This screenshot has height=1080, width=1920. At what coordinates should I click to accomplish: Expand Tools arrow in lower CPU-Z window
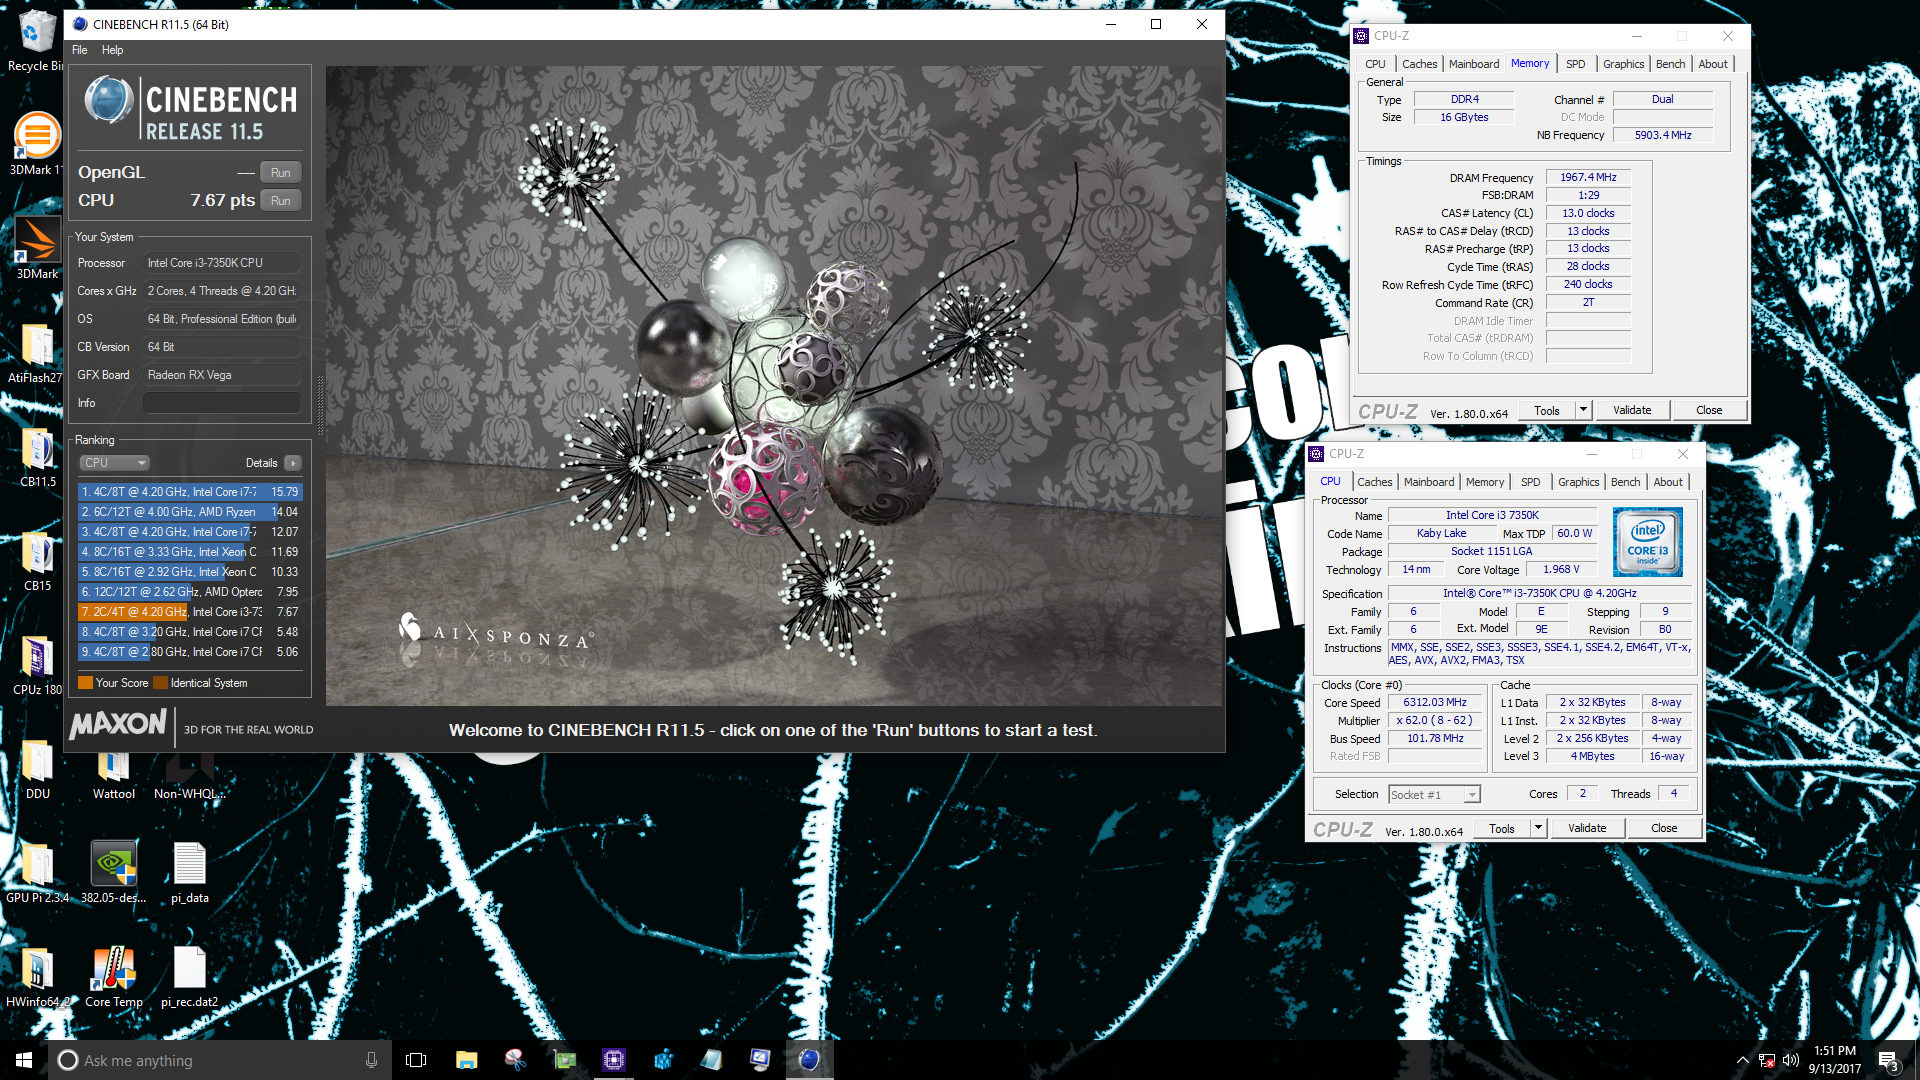[x=1538, y=828]
